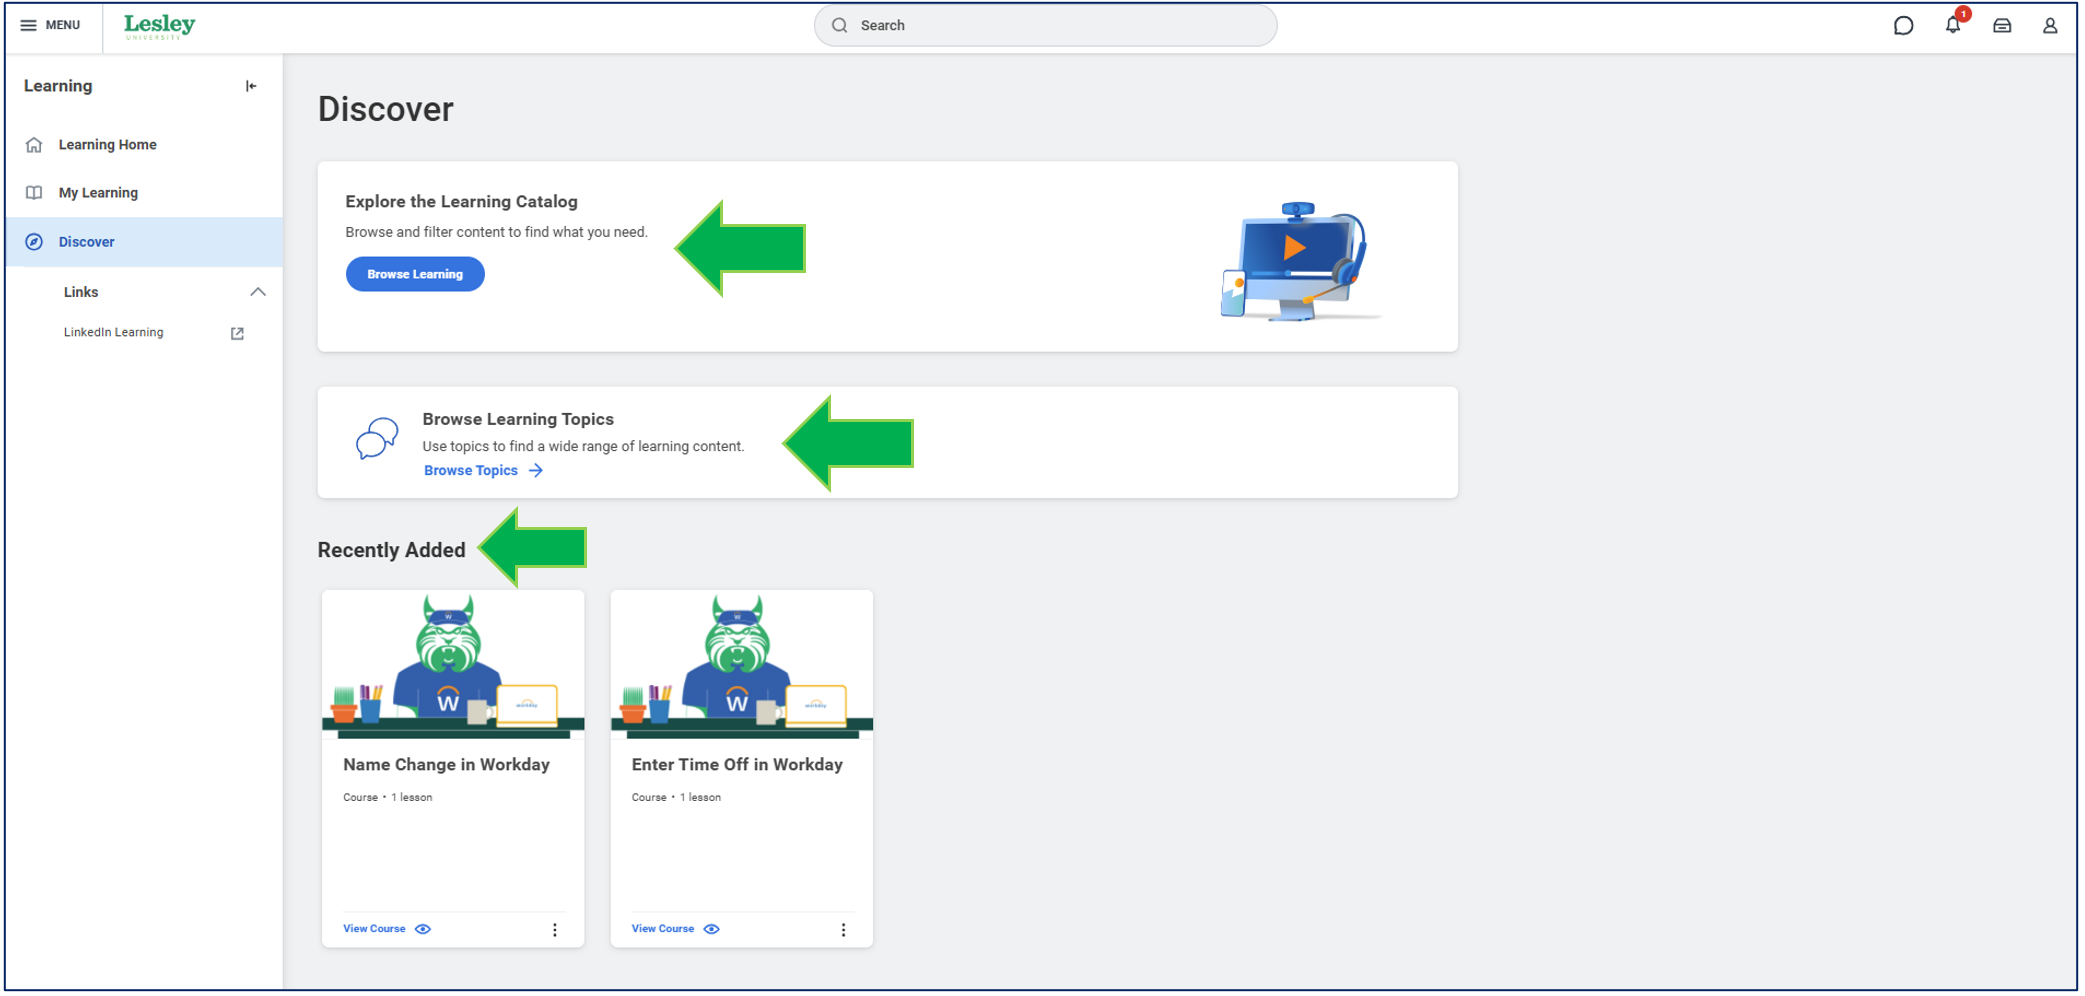2085x996 pixels.
Task: Click the Discover page title
Action: pos(386,109)
